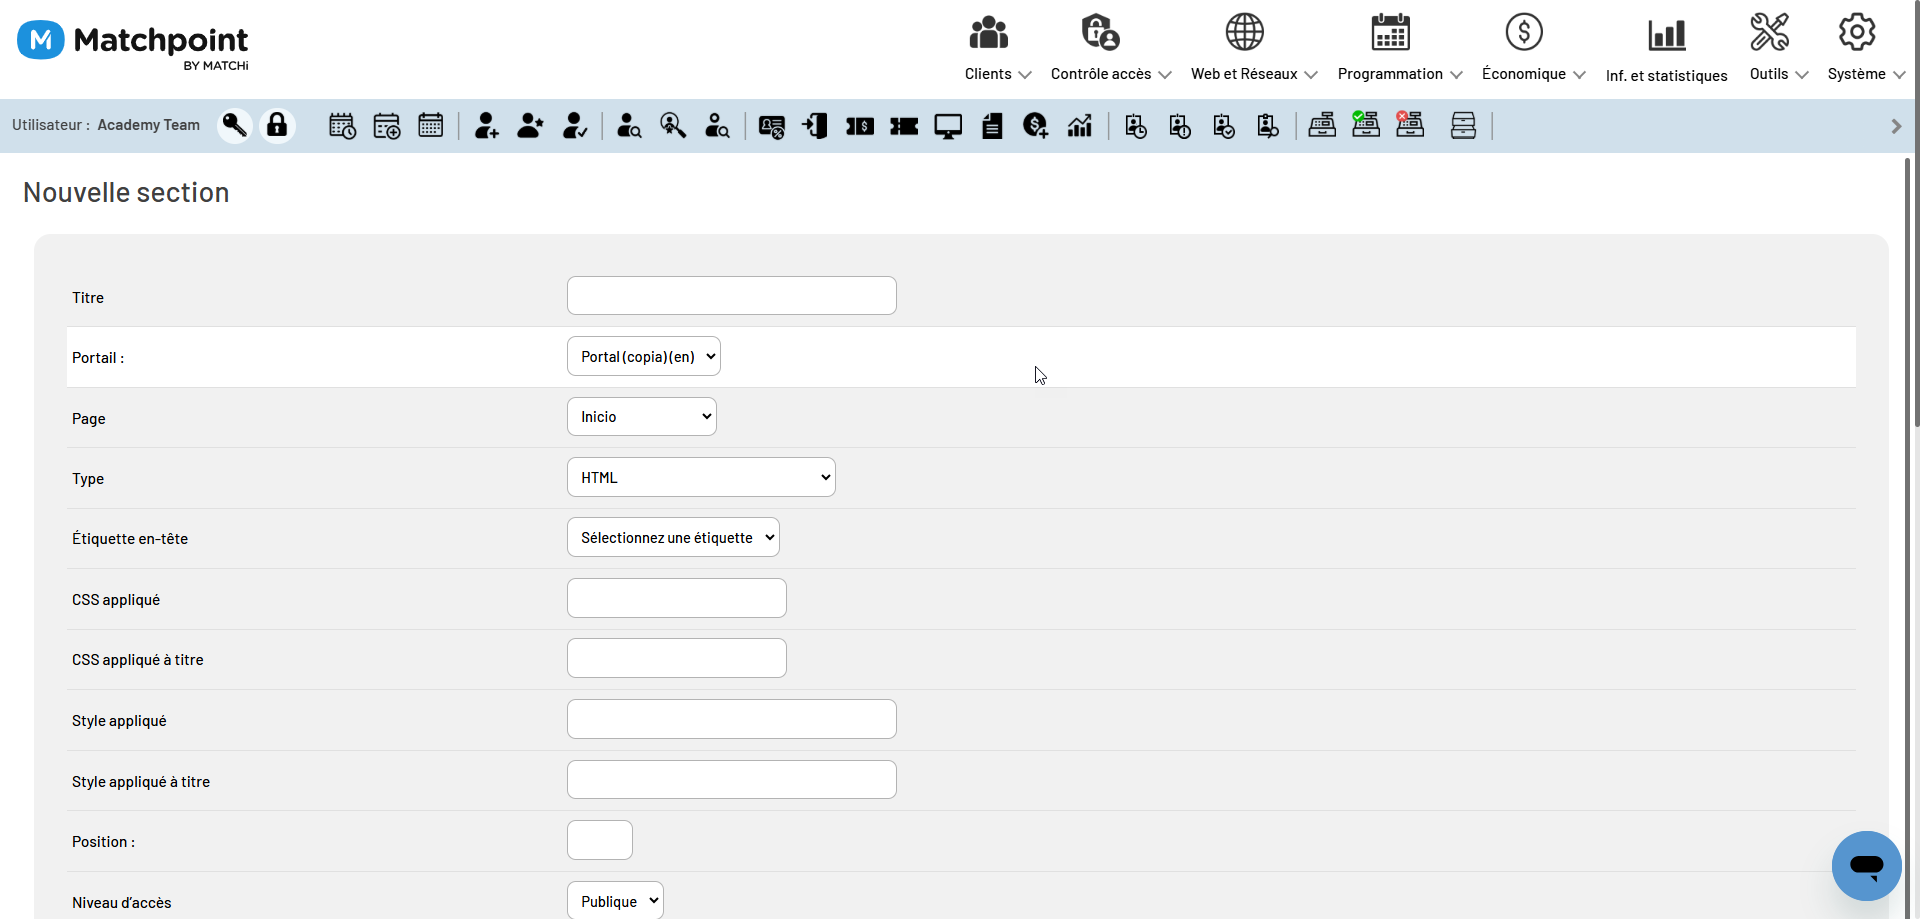1920x919 pixels.
Task: Click the cash register with green check
Action: (1366, 125)
